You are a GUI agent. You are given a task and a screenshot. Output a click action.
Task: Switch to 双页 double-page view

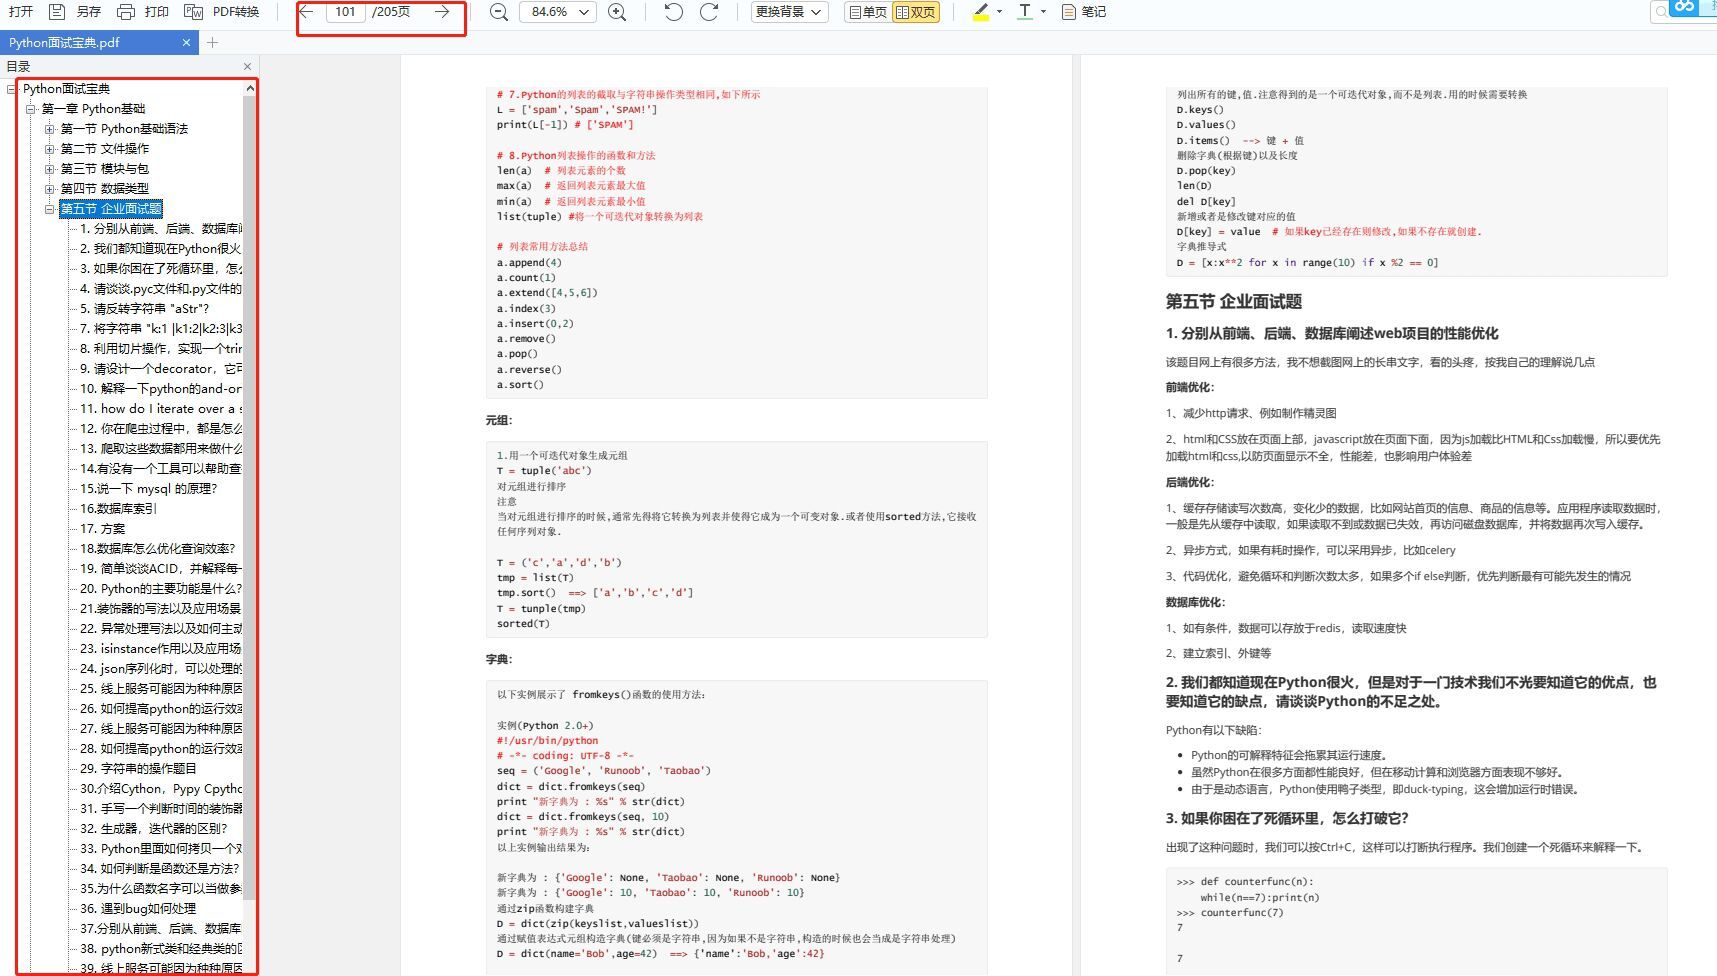coord(916,12)
